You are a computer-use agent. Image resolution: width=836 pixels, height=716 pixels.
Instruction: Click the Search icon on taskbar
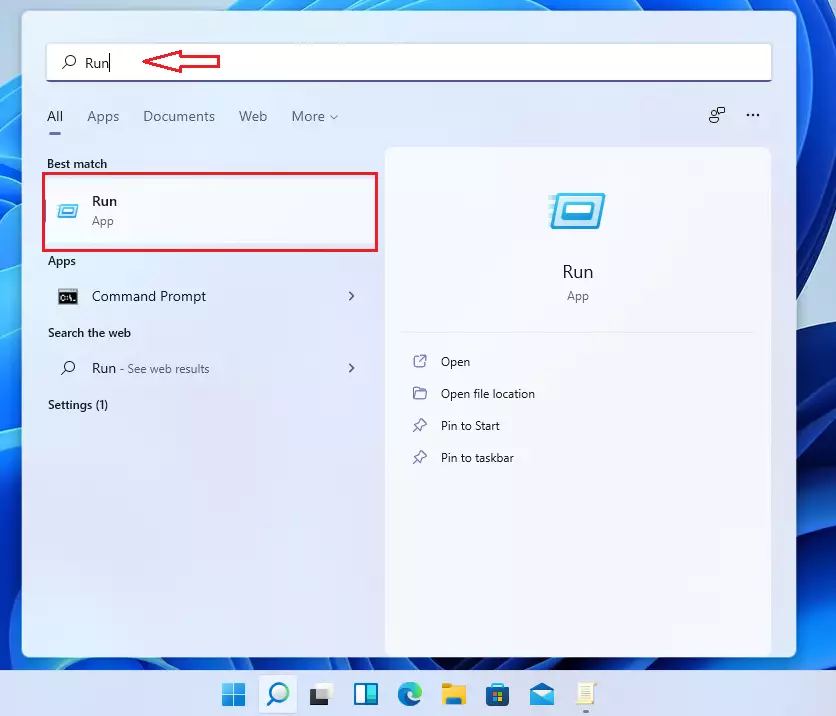tap(278, 694)
